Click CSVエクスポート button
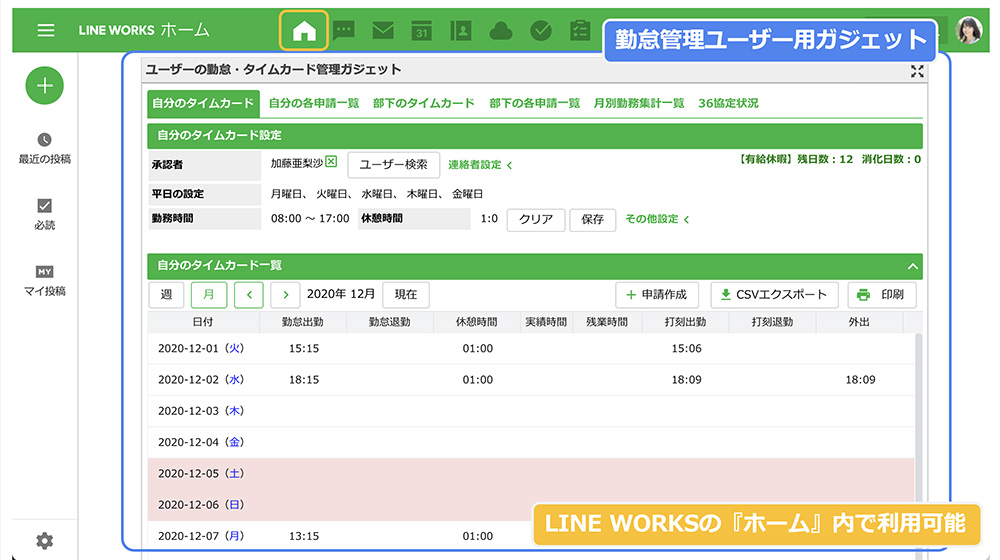This screenshot has height=560, width=1000. (x=774, y=295)
